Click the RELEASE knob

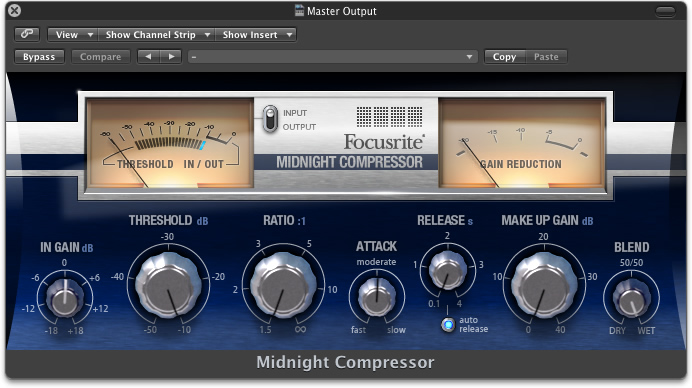pos(448,271)
